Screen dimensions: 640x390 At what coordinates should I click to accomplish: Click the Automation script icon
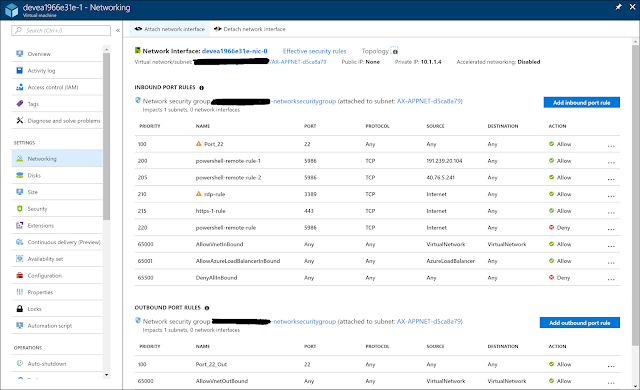[20, 326]
